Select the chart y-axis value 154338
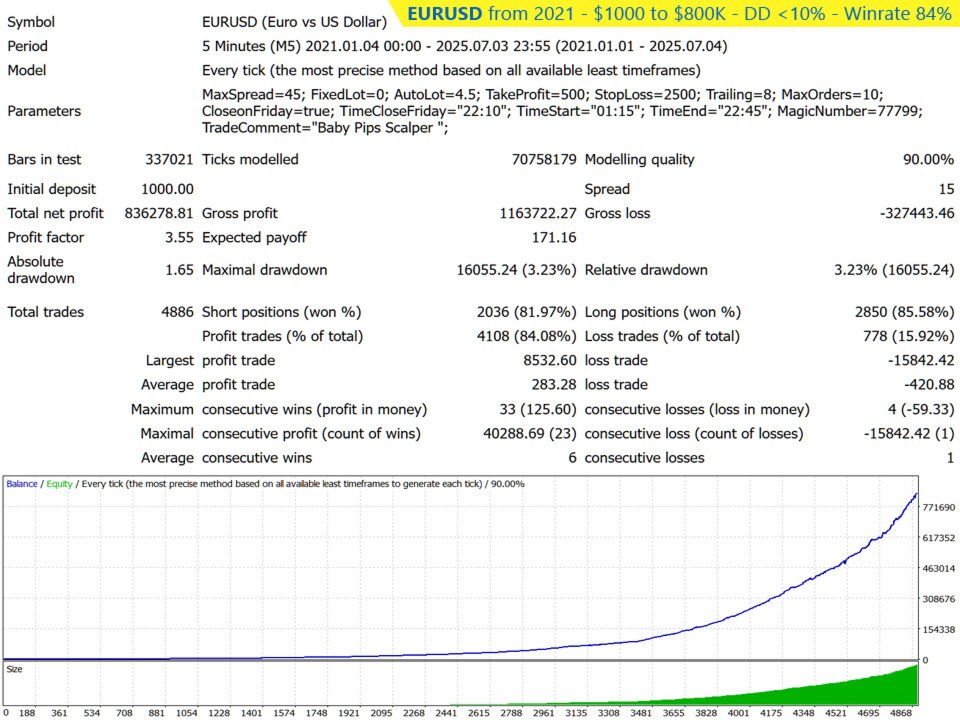This screenshot has height=720, width=960. coord(939,630)
